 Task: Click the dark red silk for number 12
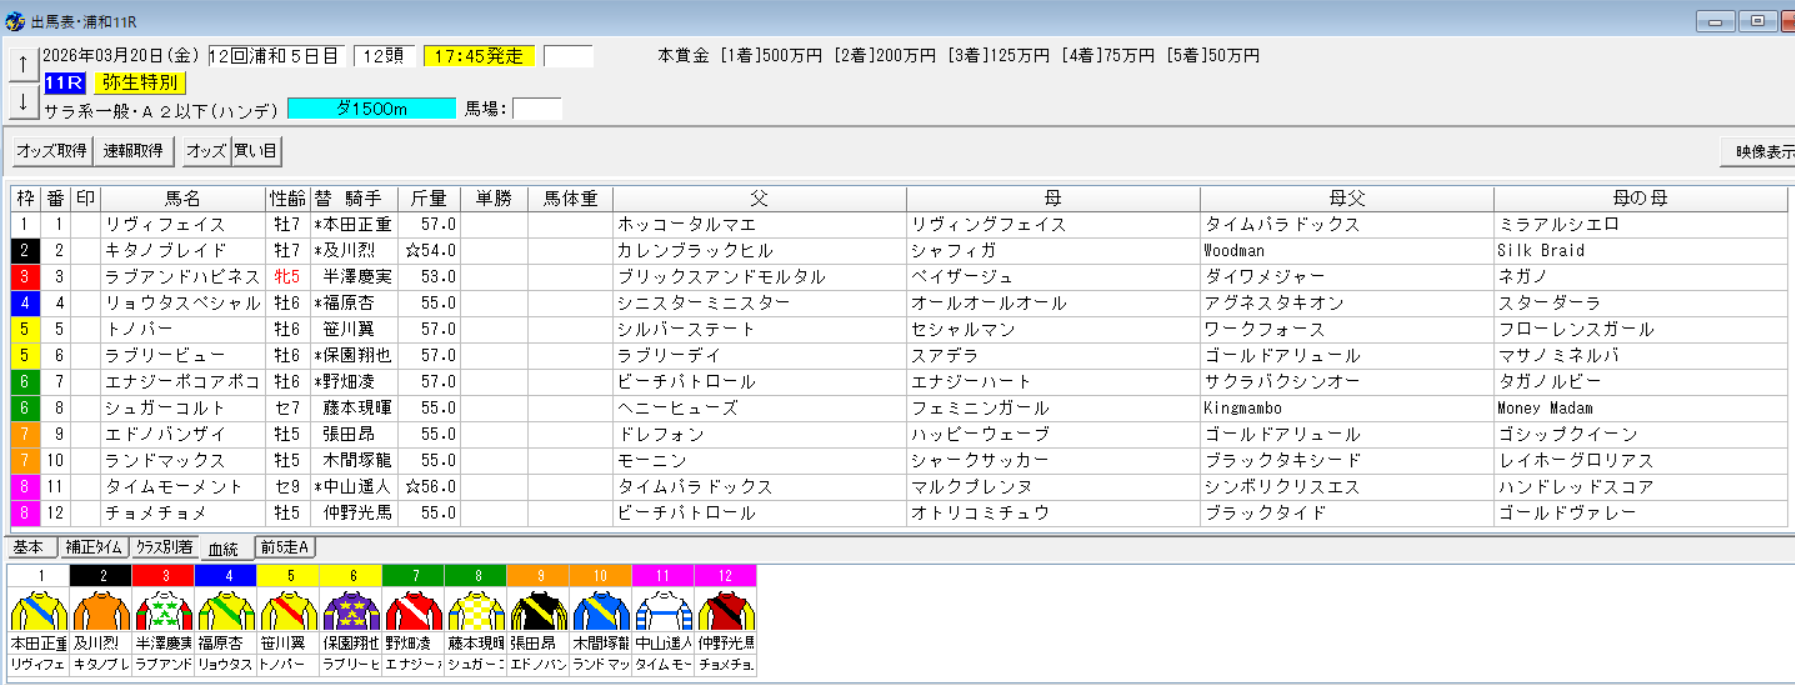click(x=726, y=610)
